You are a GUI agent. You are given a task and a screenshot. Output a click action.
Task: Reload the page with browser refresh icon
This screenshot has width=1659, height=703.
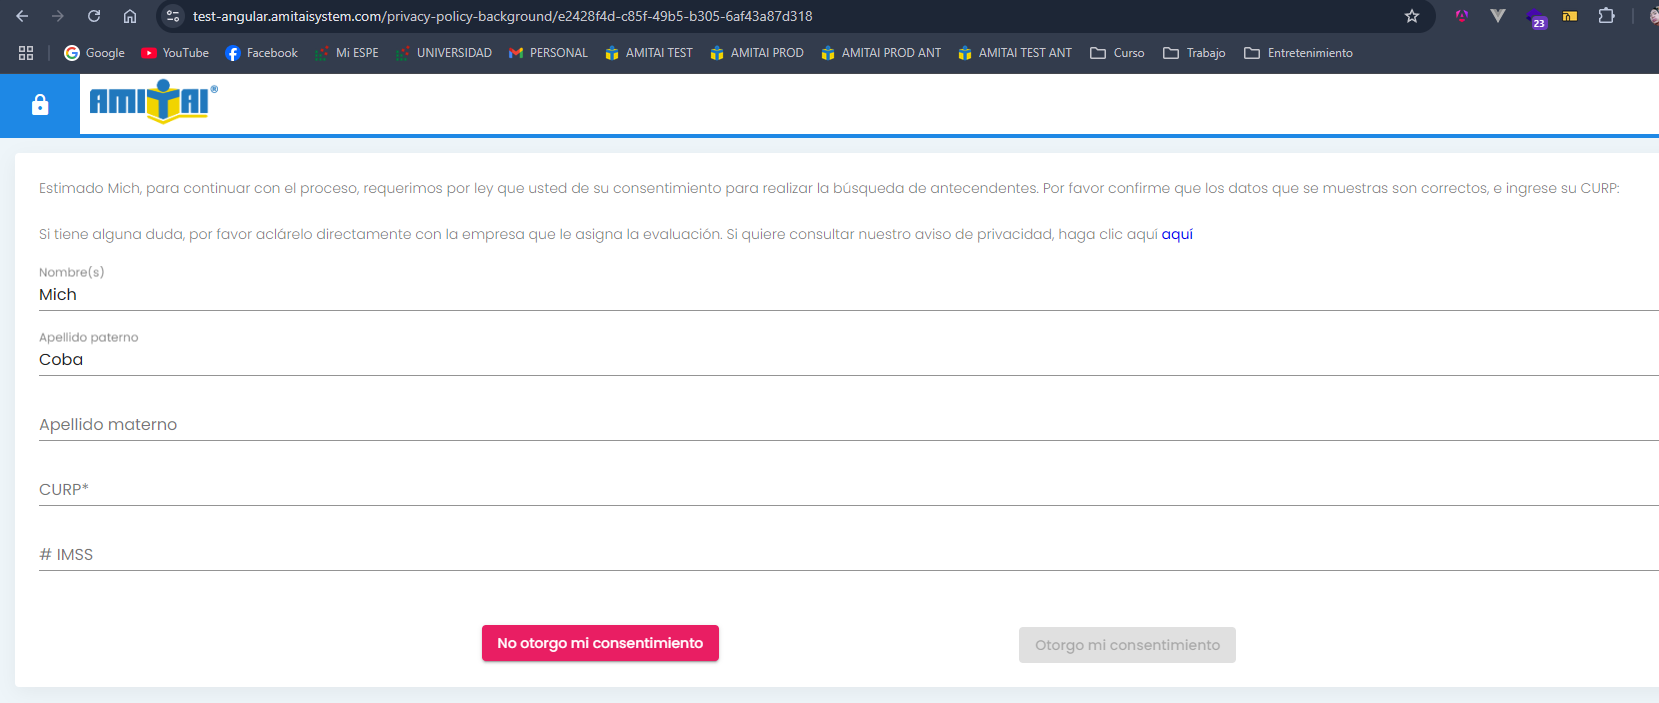pos(94,16)
